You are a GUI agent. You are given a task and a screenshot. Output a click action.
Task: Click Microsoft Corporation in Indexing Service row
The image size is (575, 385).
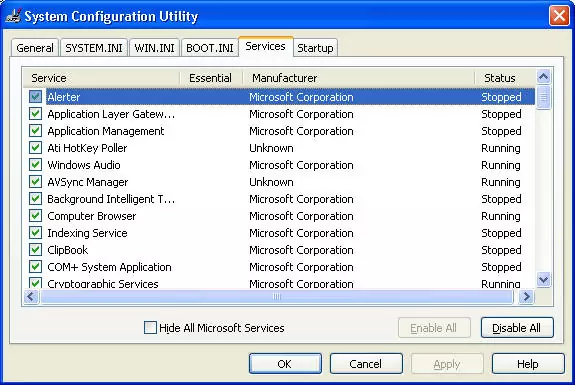tap(301, 233)
